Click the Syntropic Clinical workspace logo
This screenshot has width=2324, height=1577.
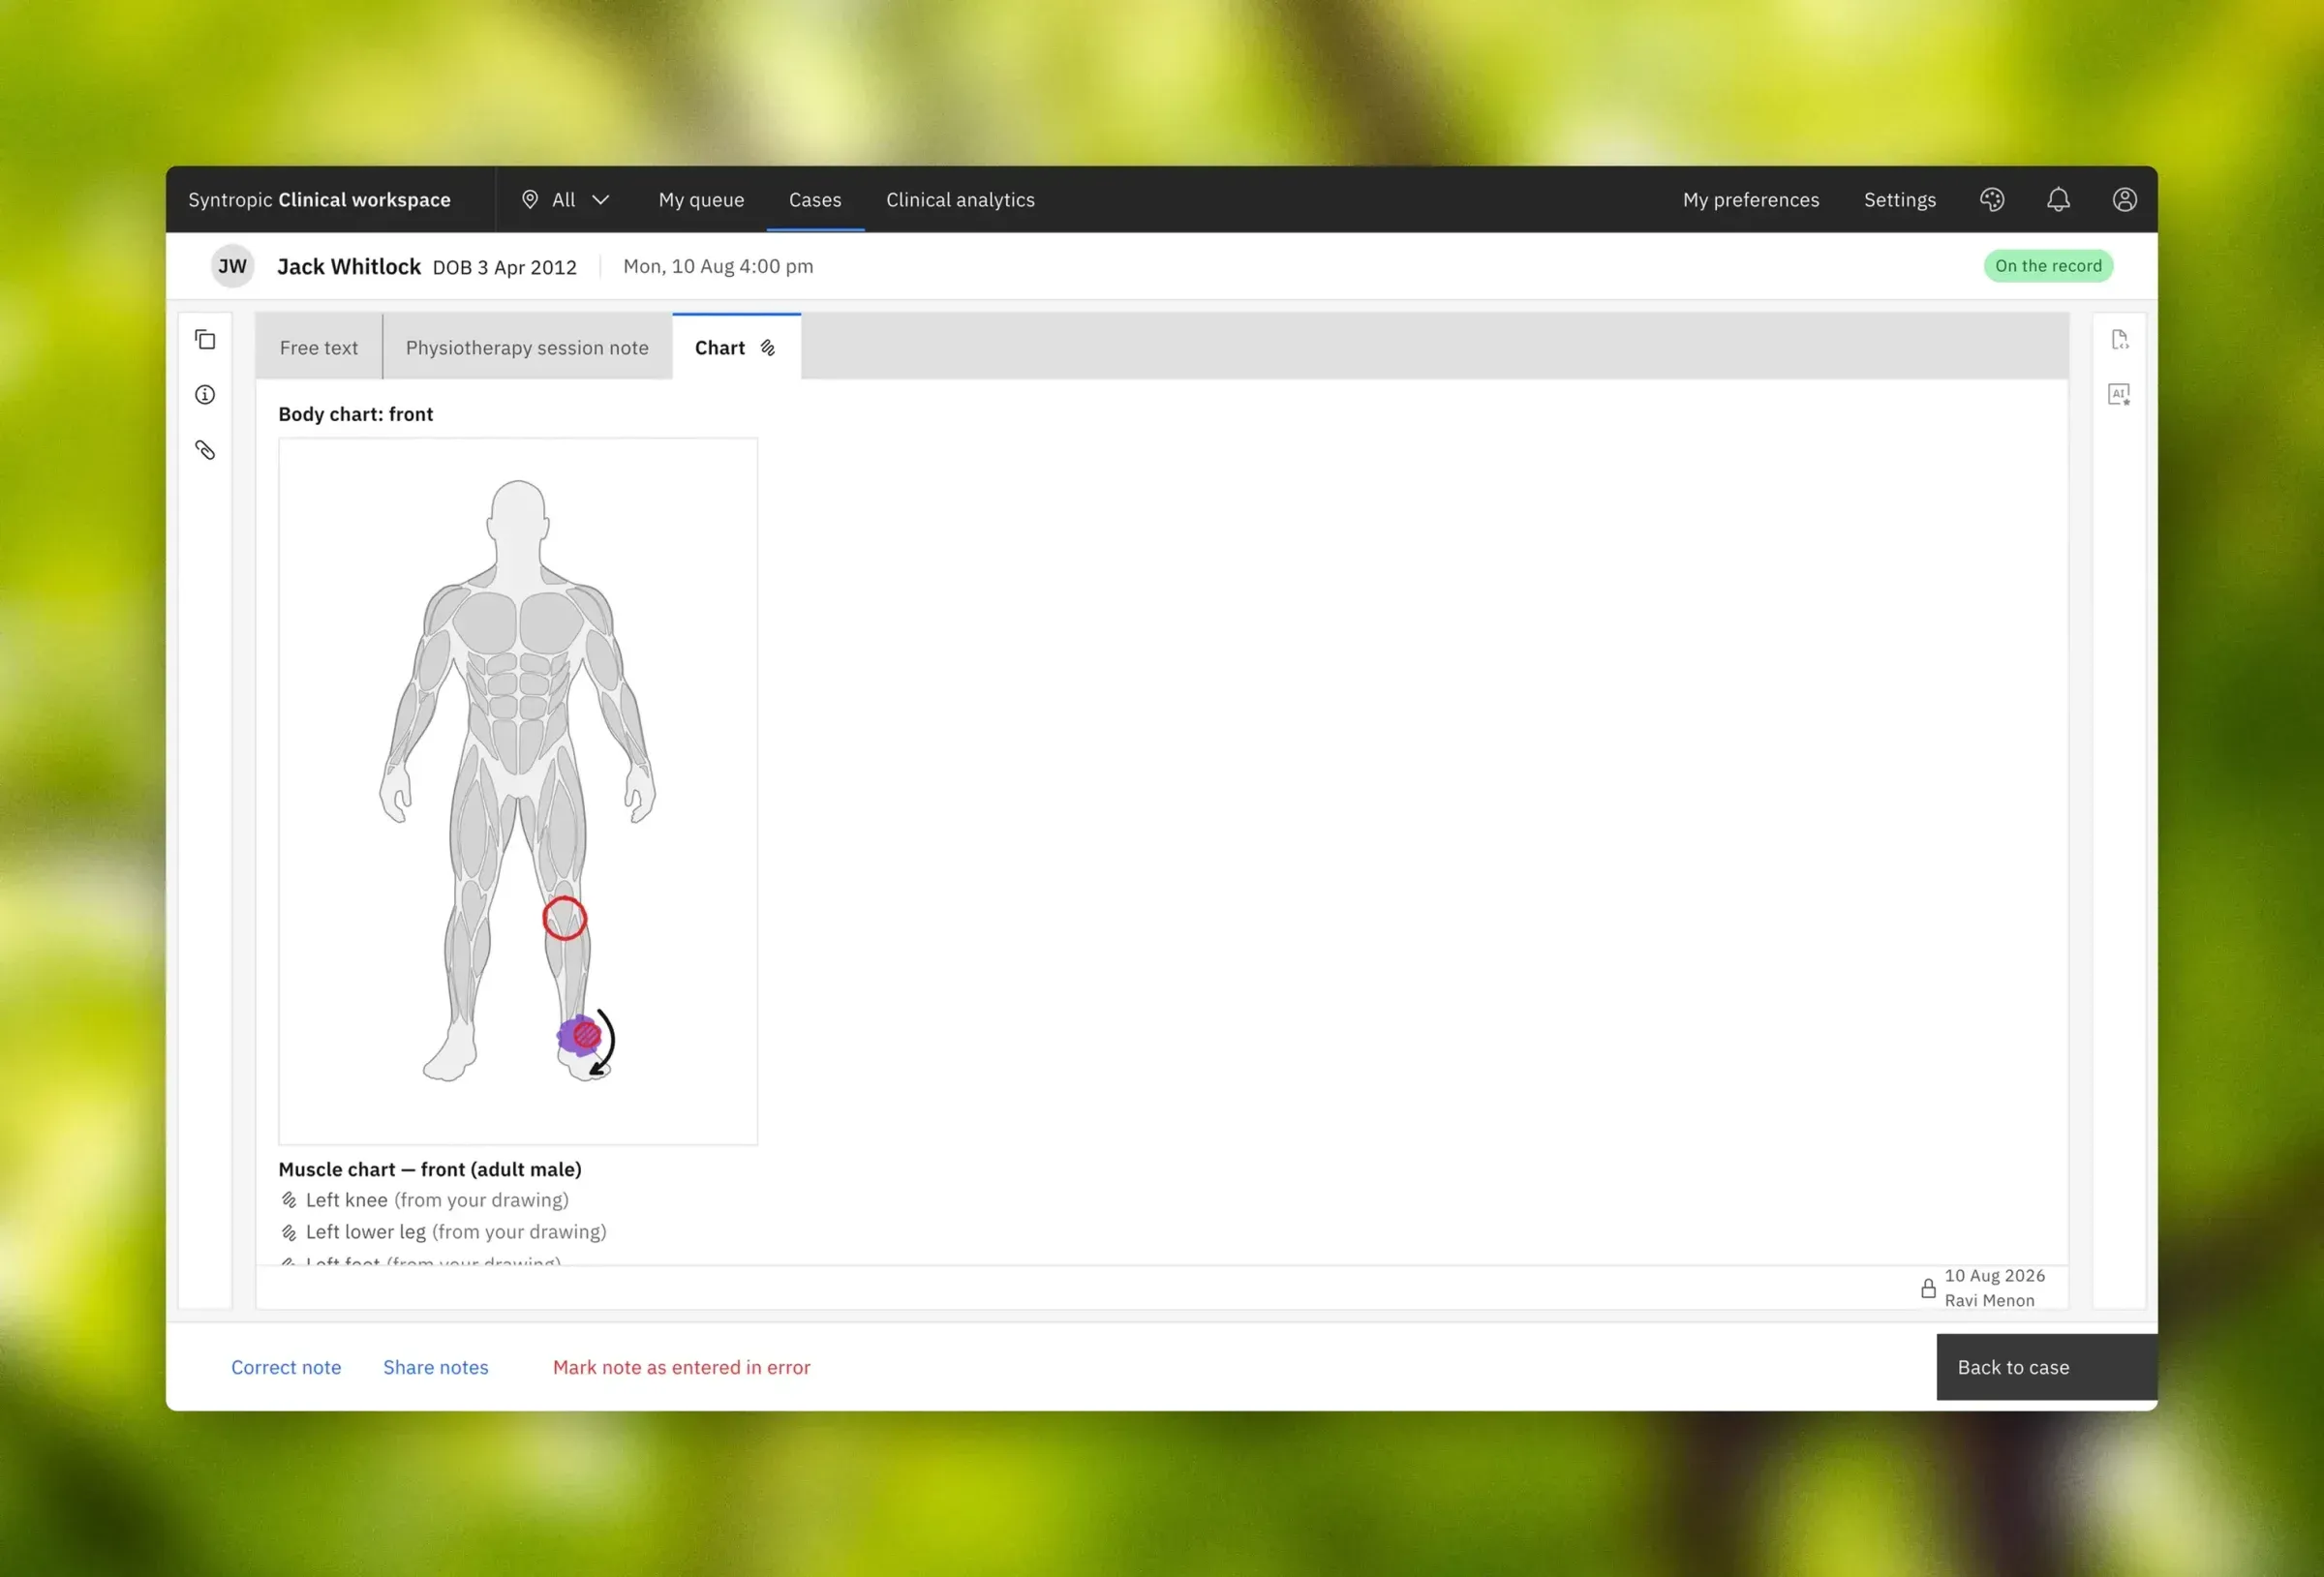(x=320, y=200)
